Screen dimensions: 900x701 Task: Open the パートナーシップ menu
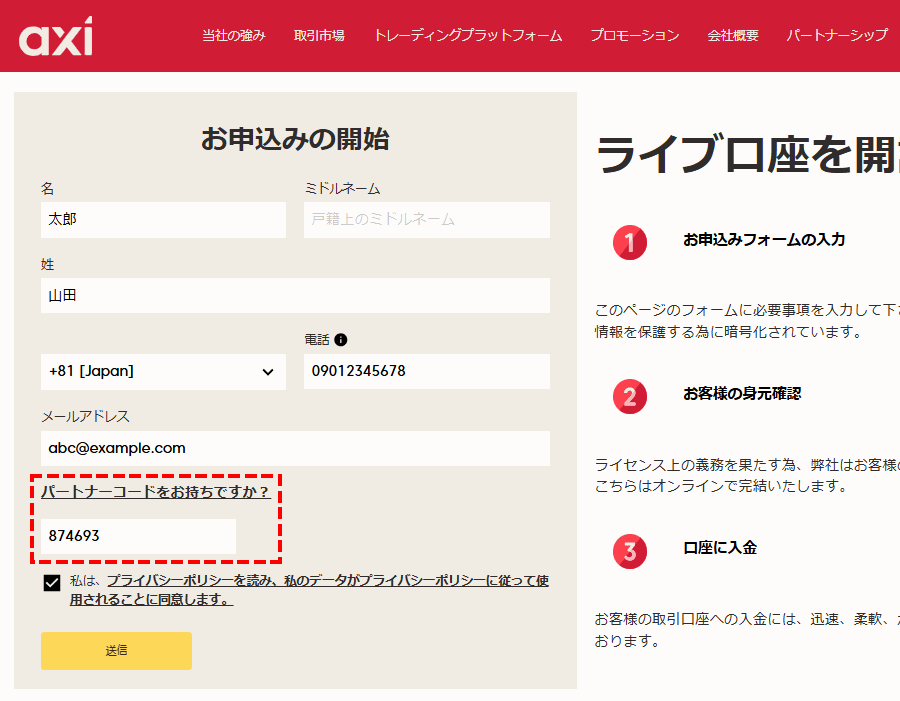click(836, 36)
